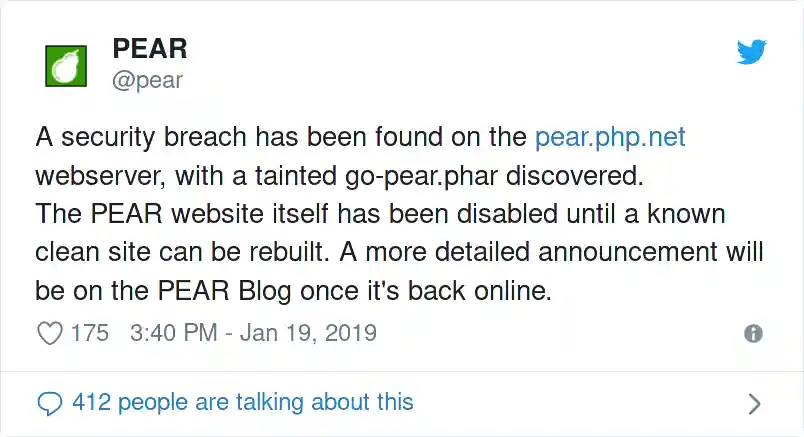Click the Jan 19, 2019 date
The width and height of the screenshot is (804, 437).
(x=306, y=333)
